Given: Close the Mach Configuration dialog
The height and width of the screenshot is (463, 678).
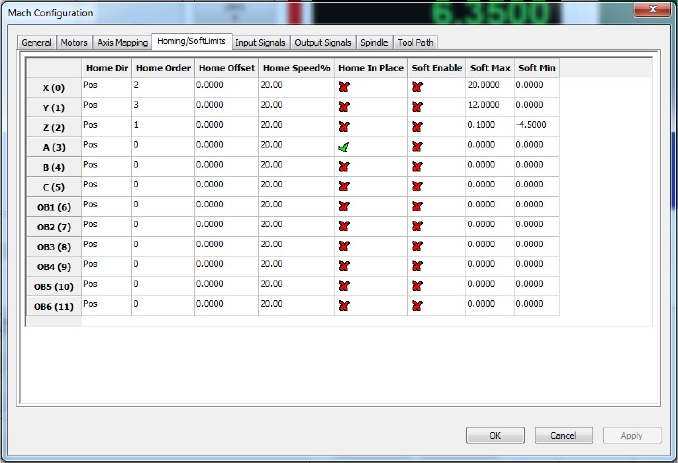Looking at the screenshot, I should 653,9.
